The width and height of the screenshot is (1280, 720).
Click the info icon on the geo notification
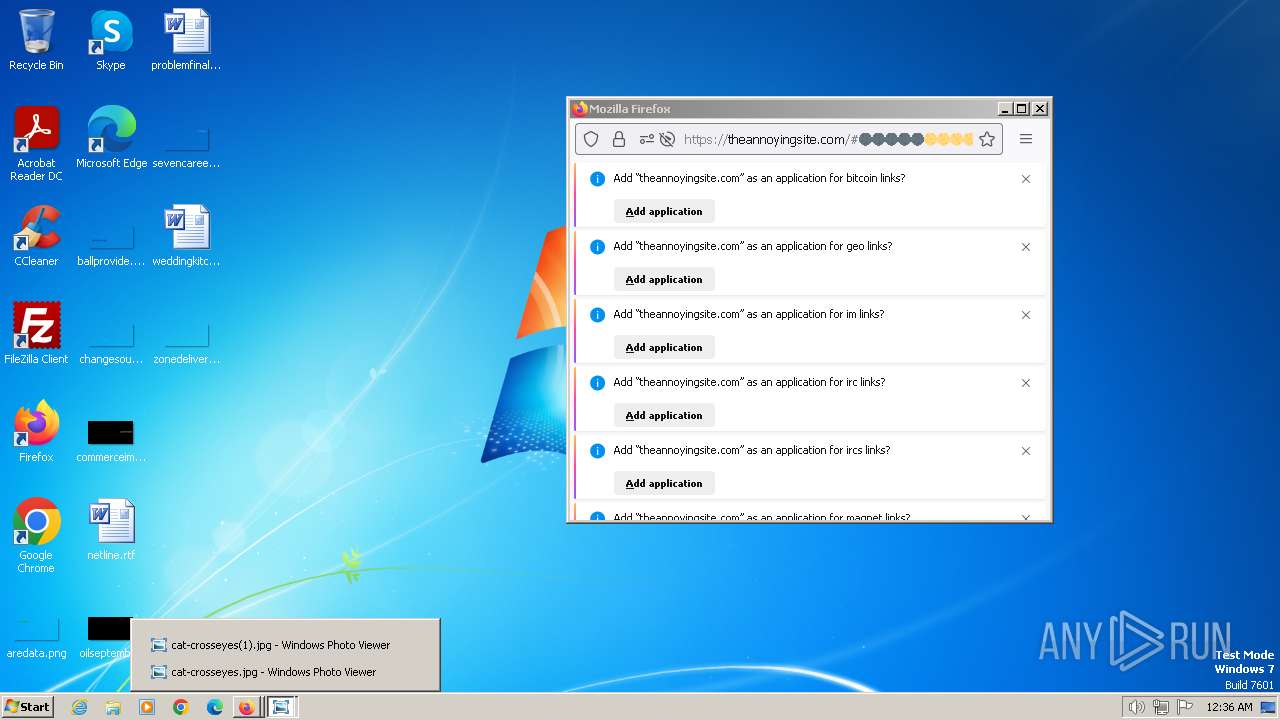point(597,247)
